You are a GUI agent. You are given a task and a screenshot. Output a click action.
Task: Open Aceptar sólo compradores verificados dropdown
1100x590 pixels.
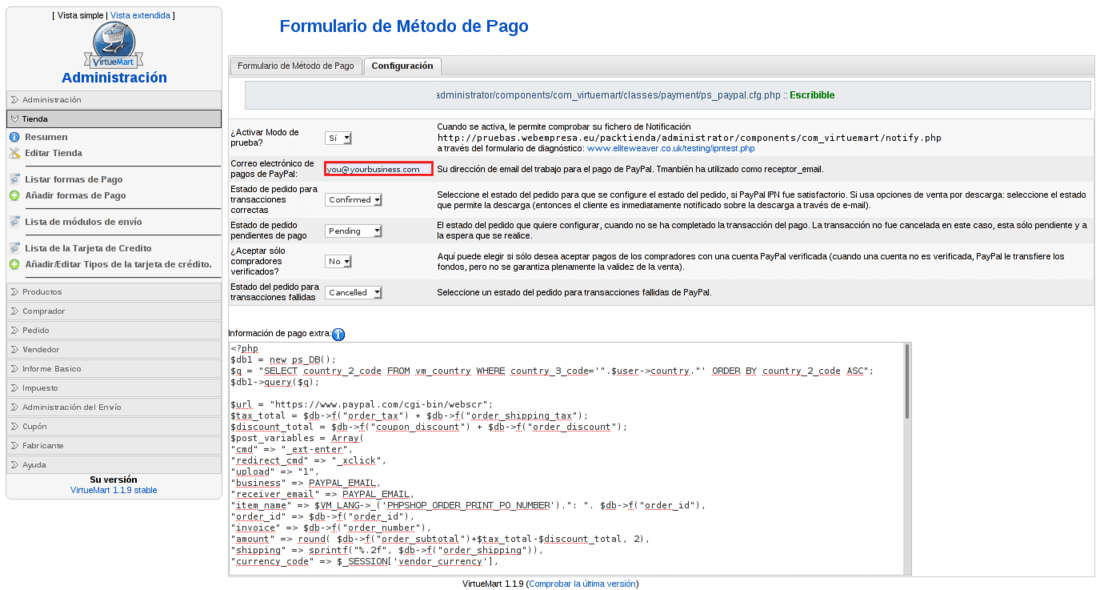point(338,262)
